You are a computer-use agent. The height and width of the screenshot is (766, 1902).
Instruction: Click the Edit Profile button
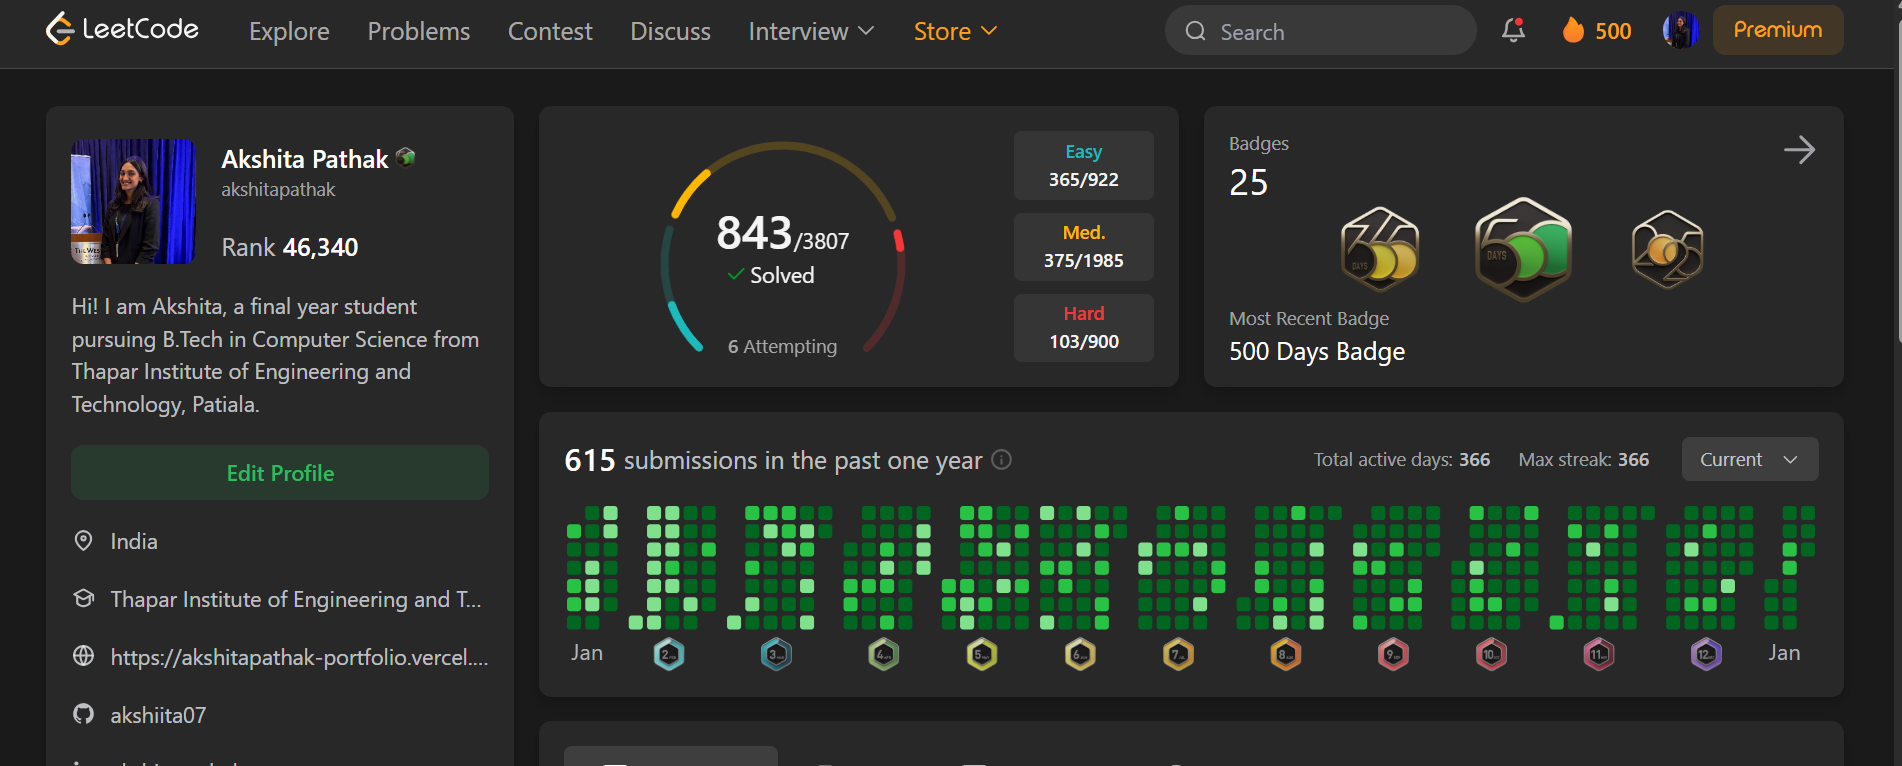pyautogui.click(x=280, y=473)
